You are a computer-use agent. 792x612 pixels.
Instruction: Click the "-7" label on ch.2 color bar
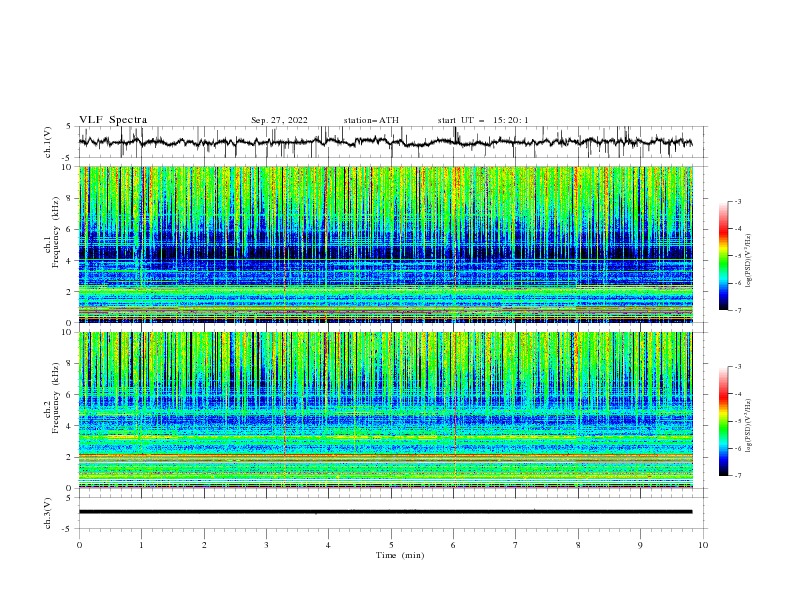737,476
